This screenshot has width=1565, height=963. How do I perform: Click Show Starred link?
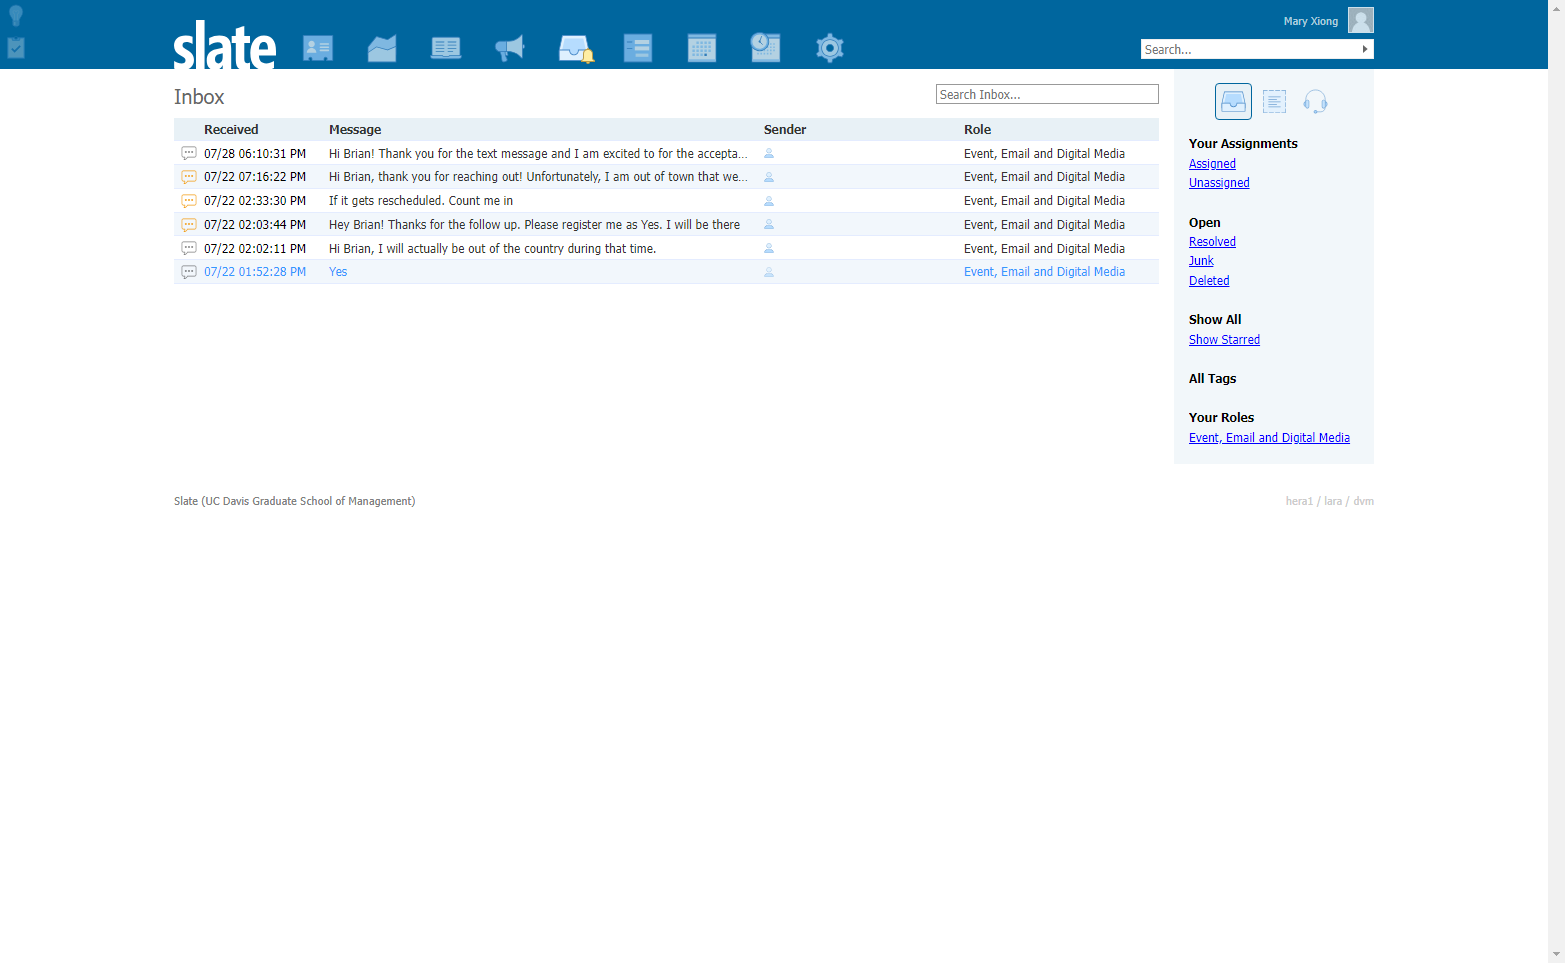(1224, 340)
